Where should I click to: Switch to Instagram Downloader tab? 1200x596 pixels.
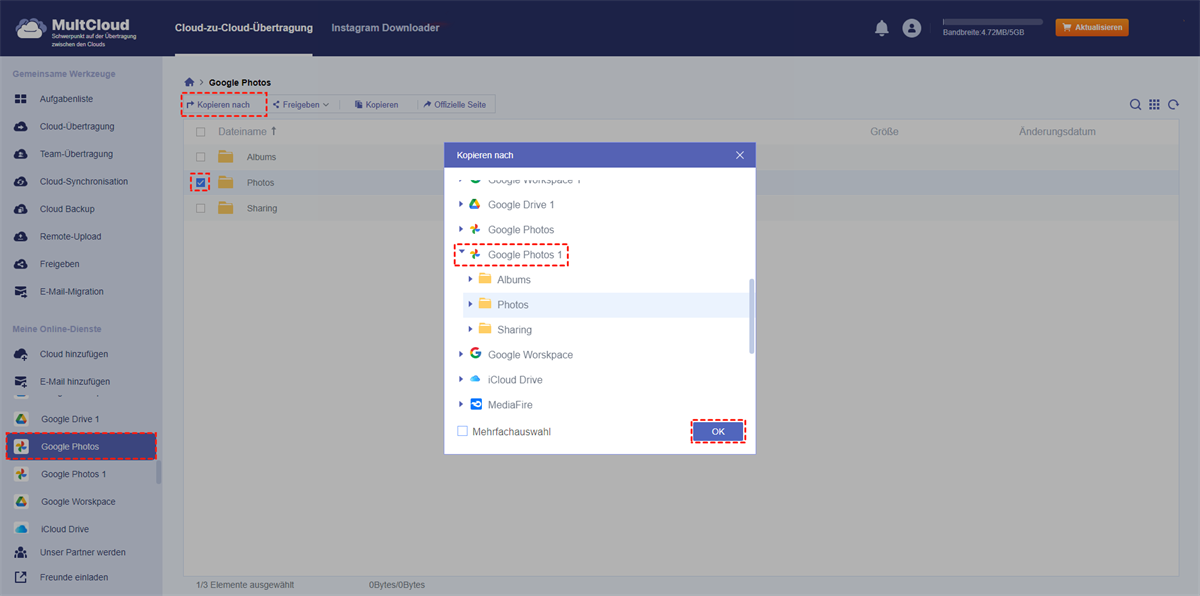(x=385, y=28)
